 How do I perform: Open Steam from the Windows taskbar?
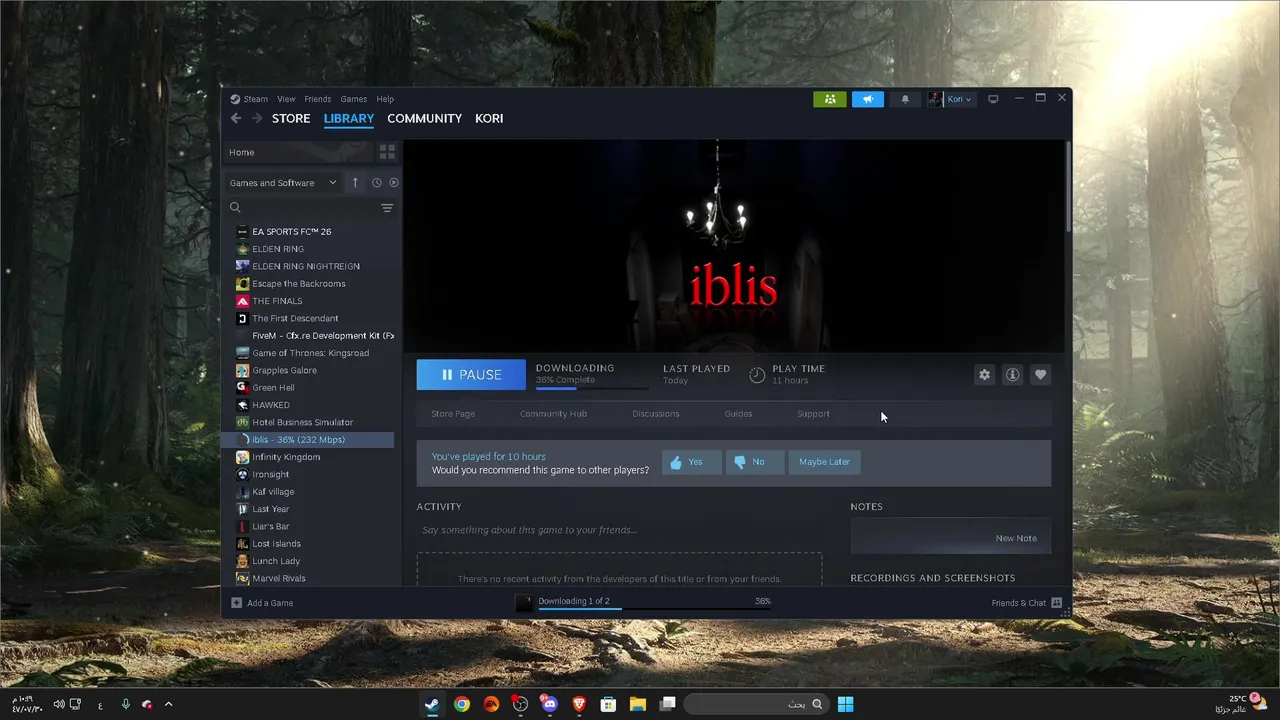[431, 704]
